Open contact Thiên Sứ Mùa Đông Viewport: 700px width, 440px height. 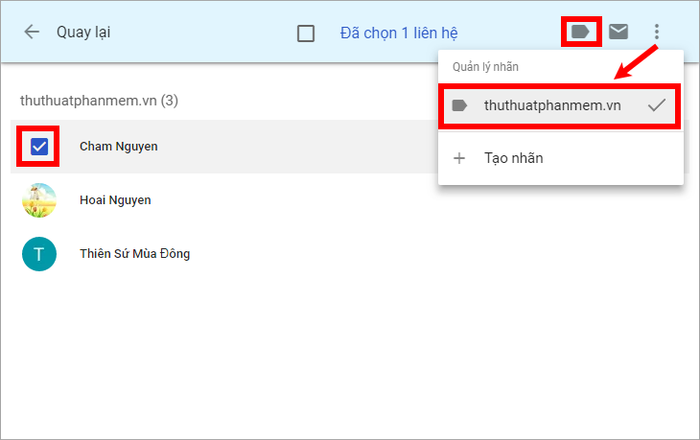point(135,254)
